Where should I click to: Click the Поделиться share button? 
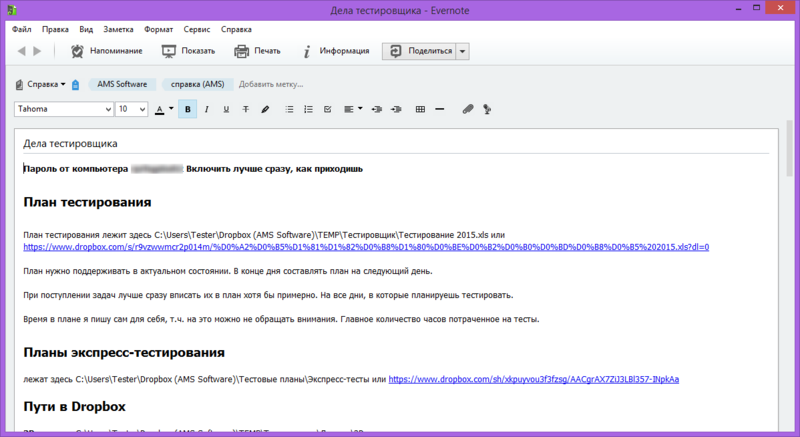(x=419, y=51)
